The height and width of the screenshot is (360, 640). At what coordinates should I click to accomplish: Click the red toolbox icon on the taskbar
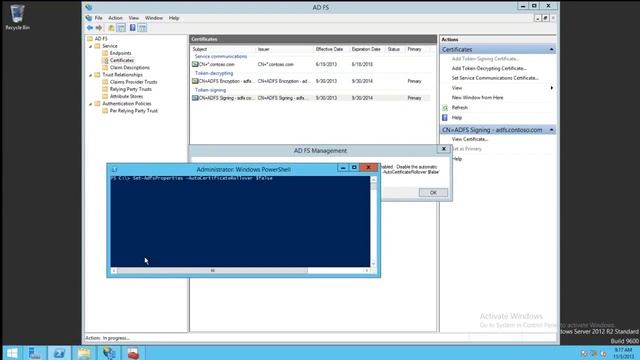tap(133, 353)
